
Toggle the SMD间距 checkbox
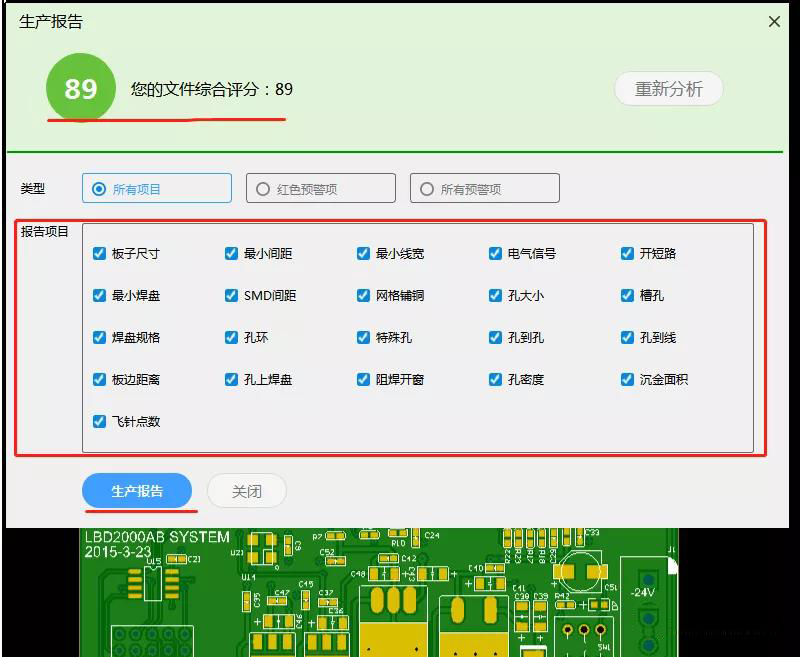230,296
